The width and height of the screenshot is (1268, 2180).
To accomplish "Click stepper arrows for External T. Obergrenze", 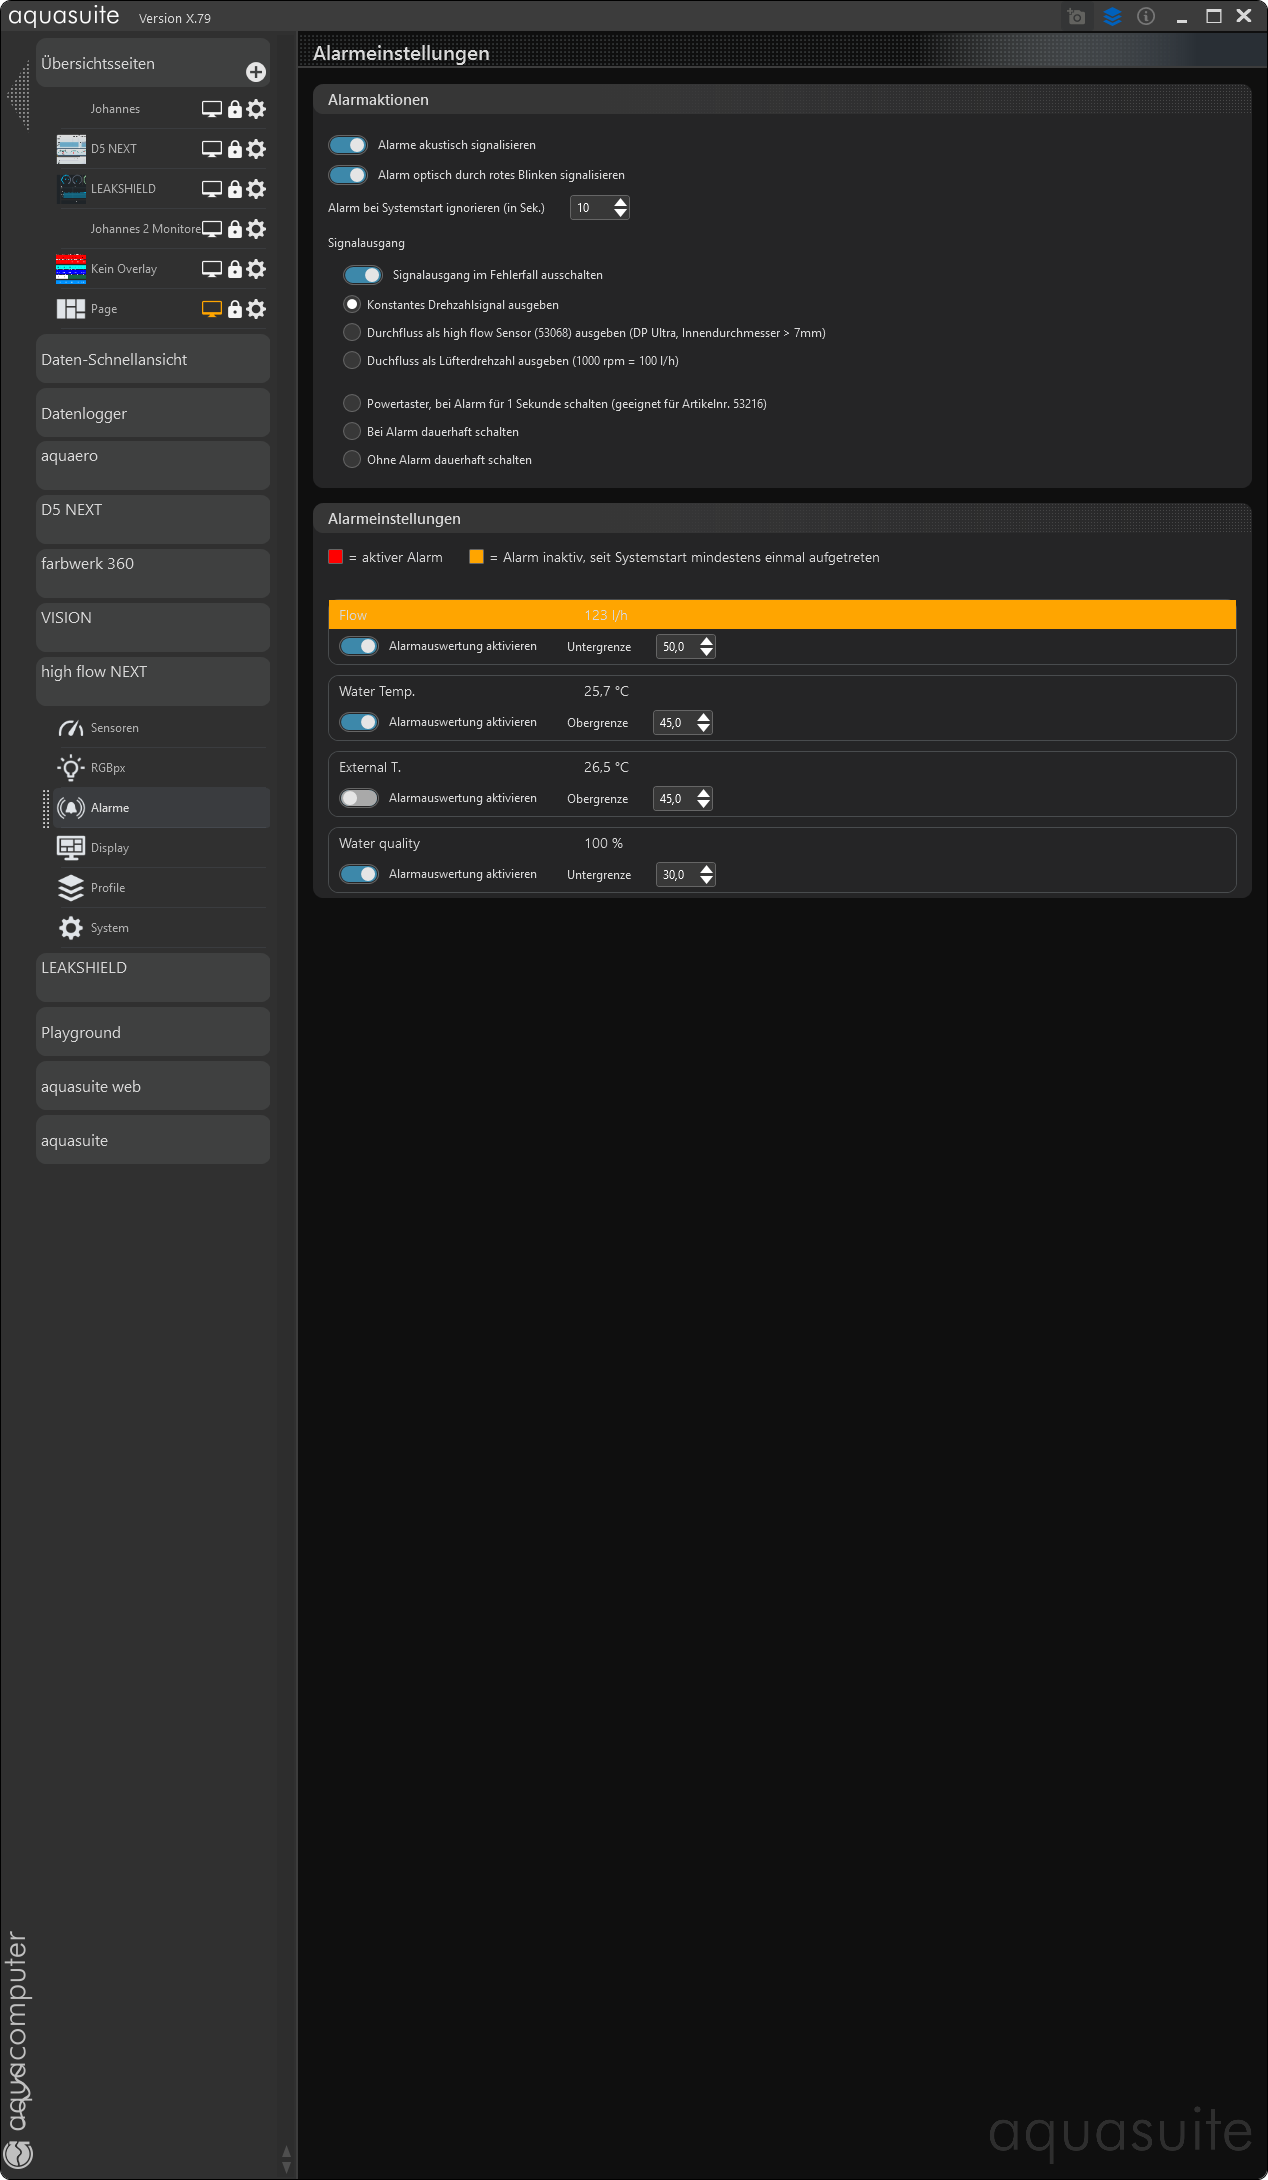I will tap(704, 798).
